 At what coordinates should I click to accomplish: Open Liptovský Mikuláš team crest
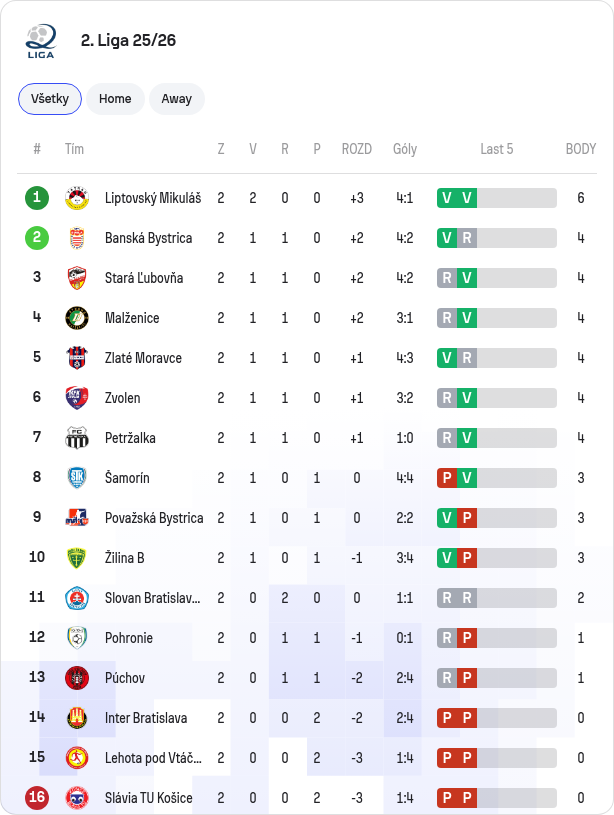pos(77,198)
